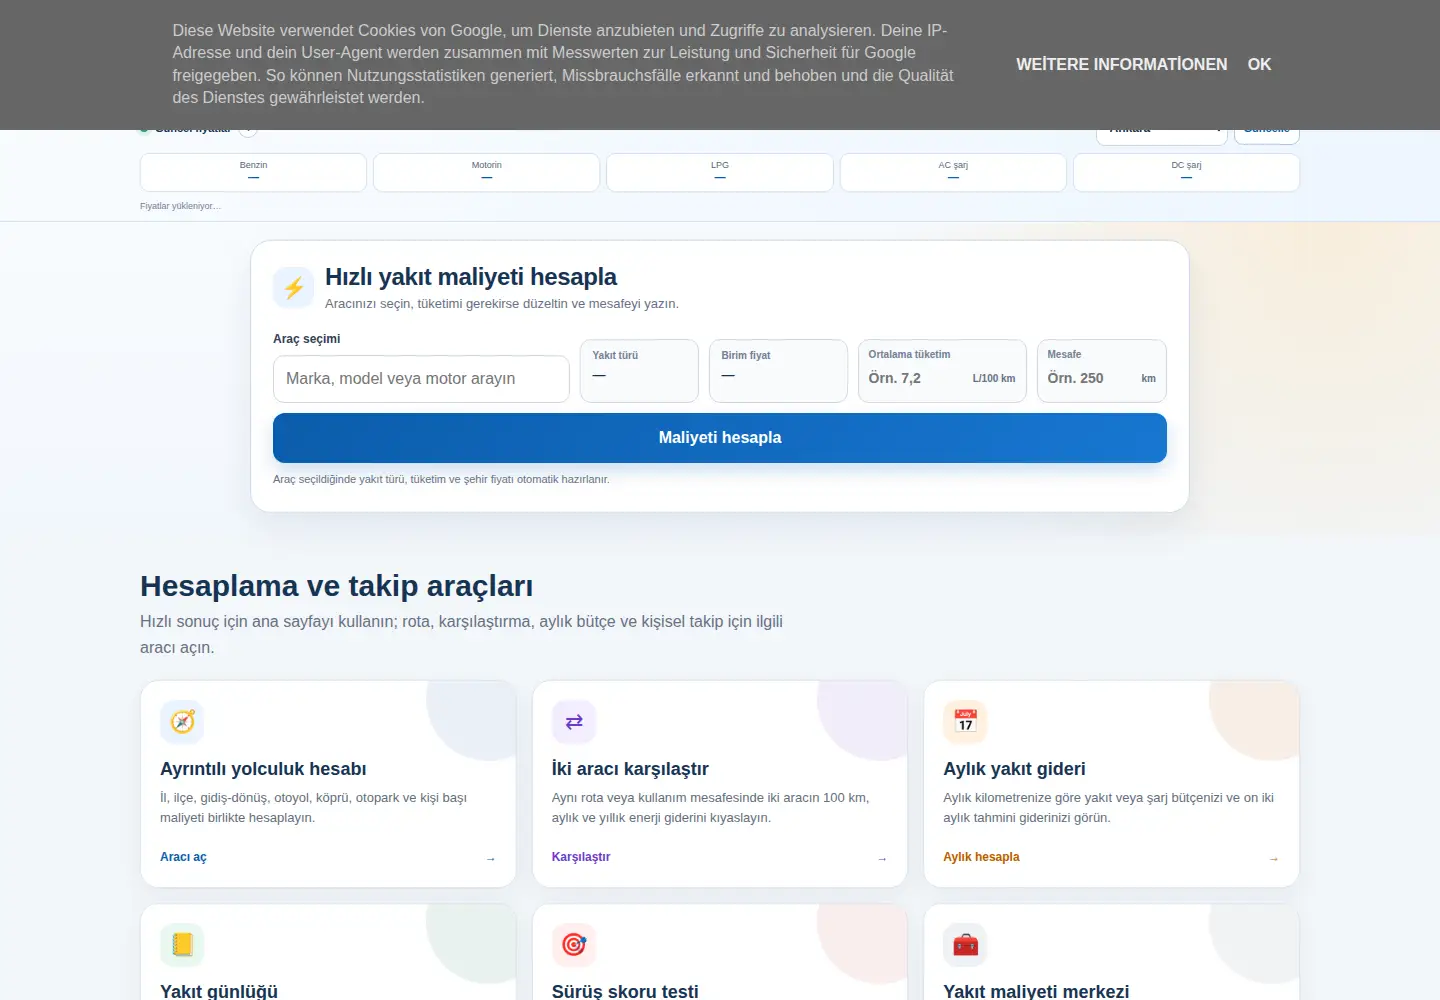Click the Ortalama tüketim input field
Image resolution: width=1440 pixels, height=1000 pixels.
click(942, 371)
